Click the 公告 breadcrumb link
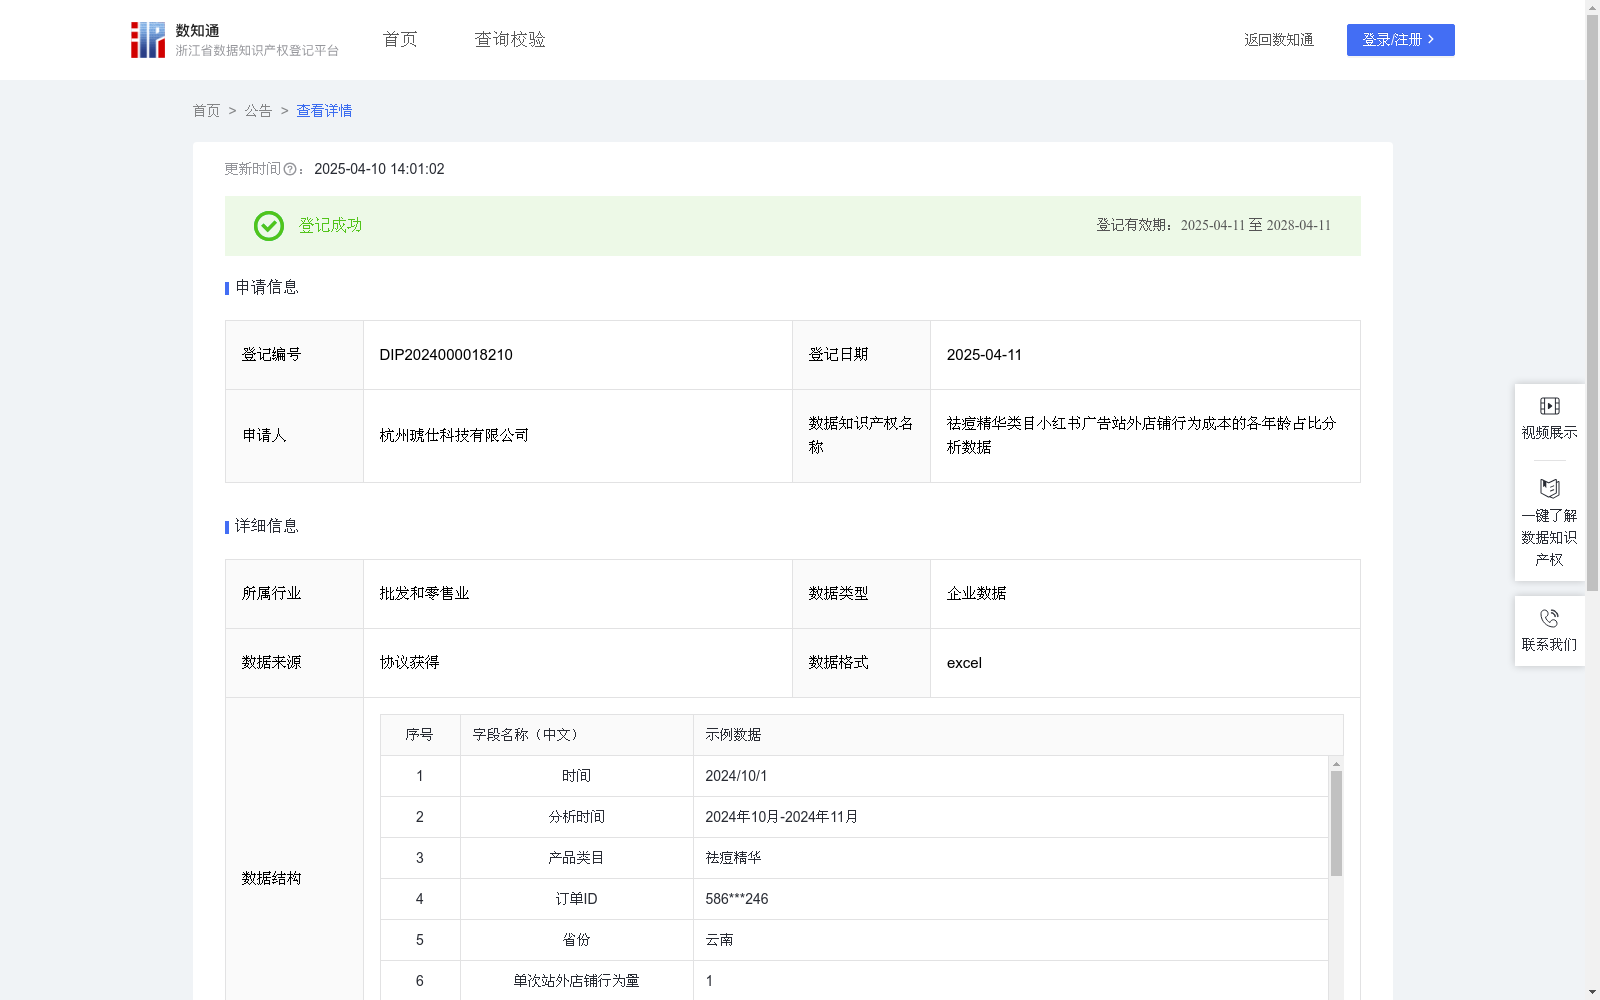The image size is (1600, 1000). click(258, 111)
